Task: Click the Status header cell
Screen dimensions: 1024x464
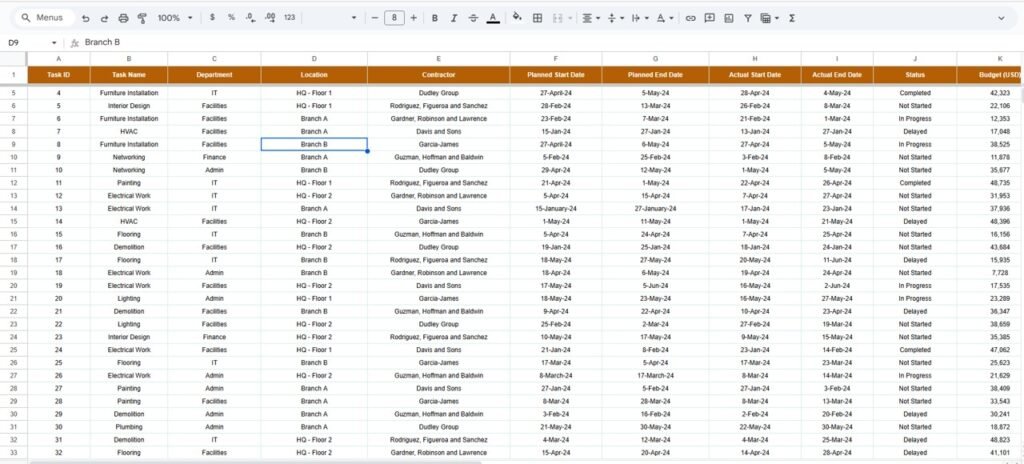Action: tap(915, 75)
